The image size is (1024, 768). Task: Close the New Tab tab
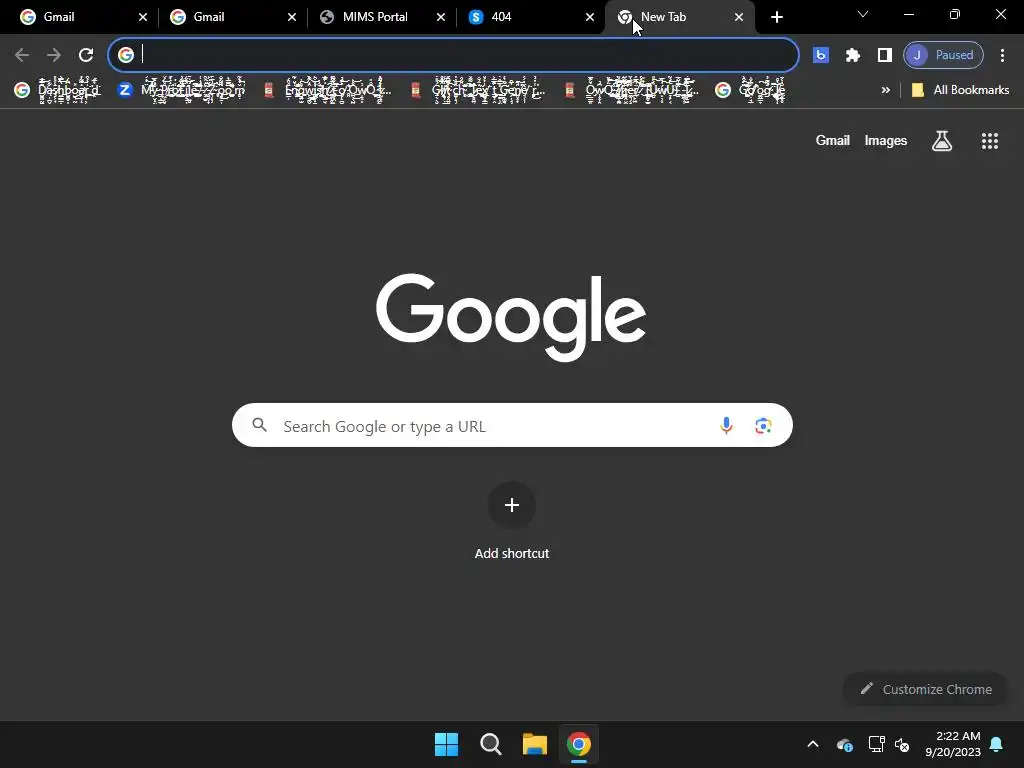[739, 17]
